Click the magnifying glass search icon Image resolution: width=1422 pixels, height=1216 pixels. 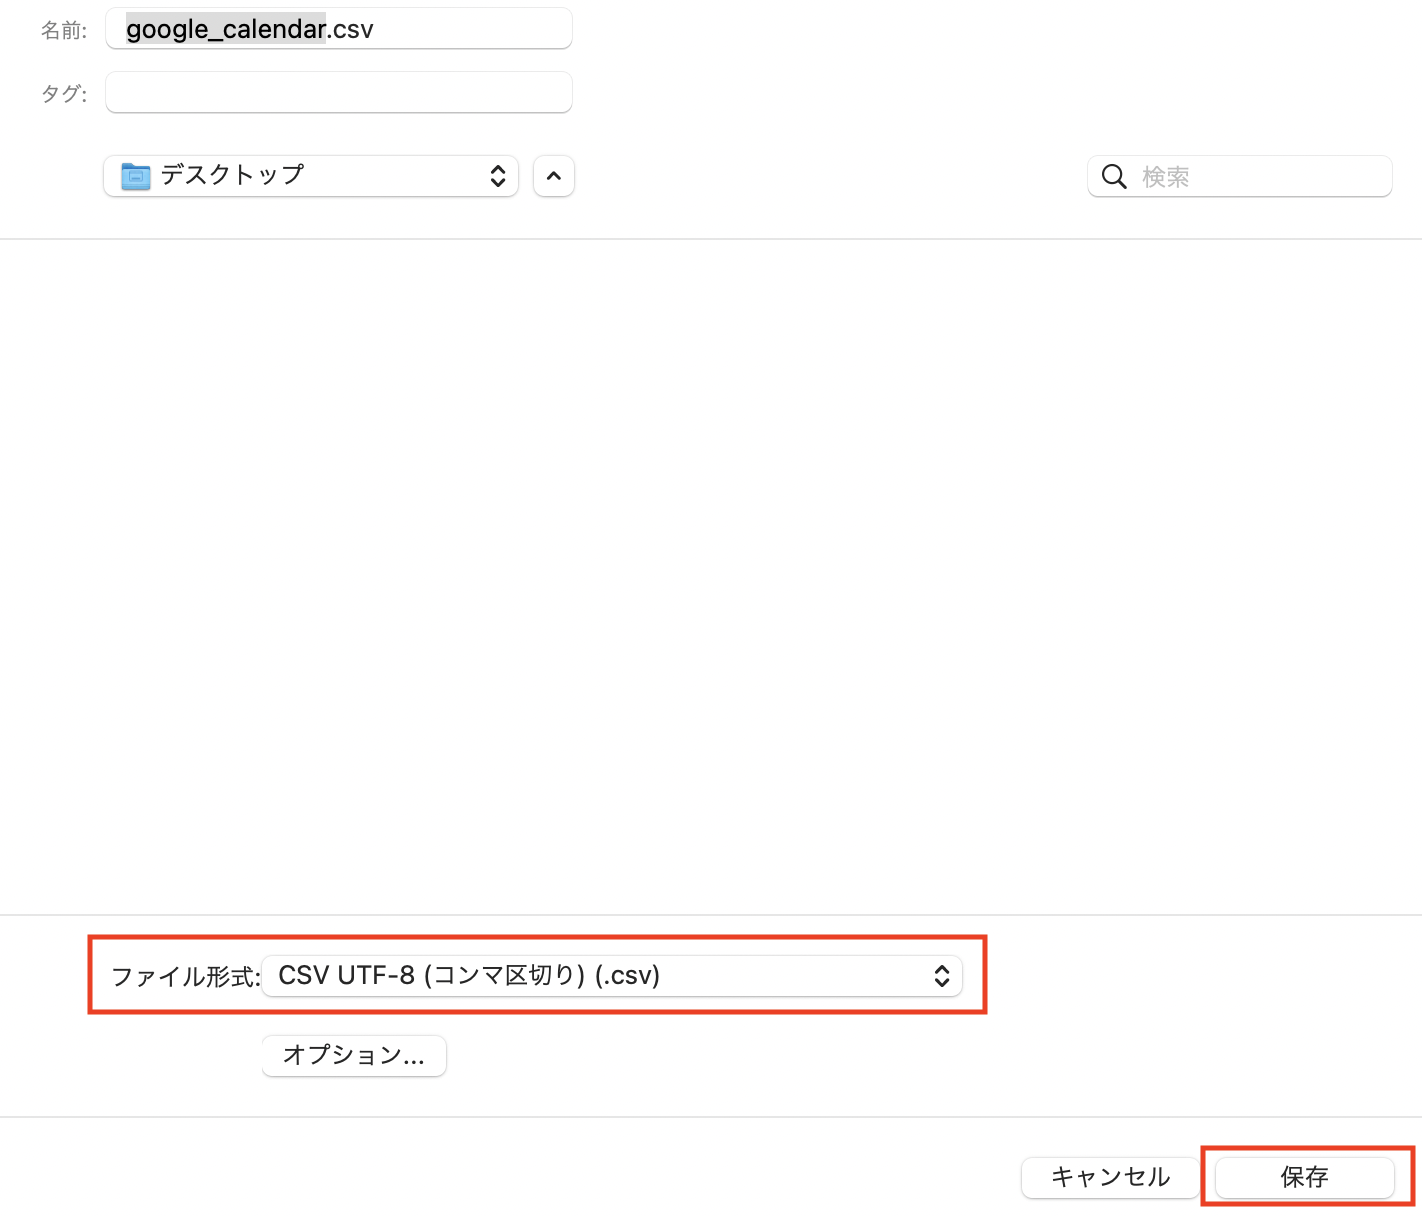[x=1114, y=177]
